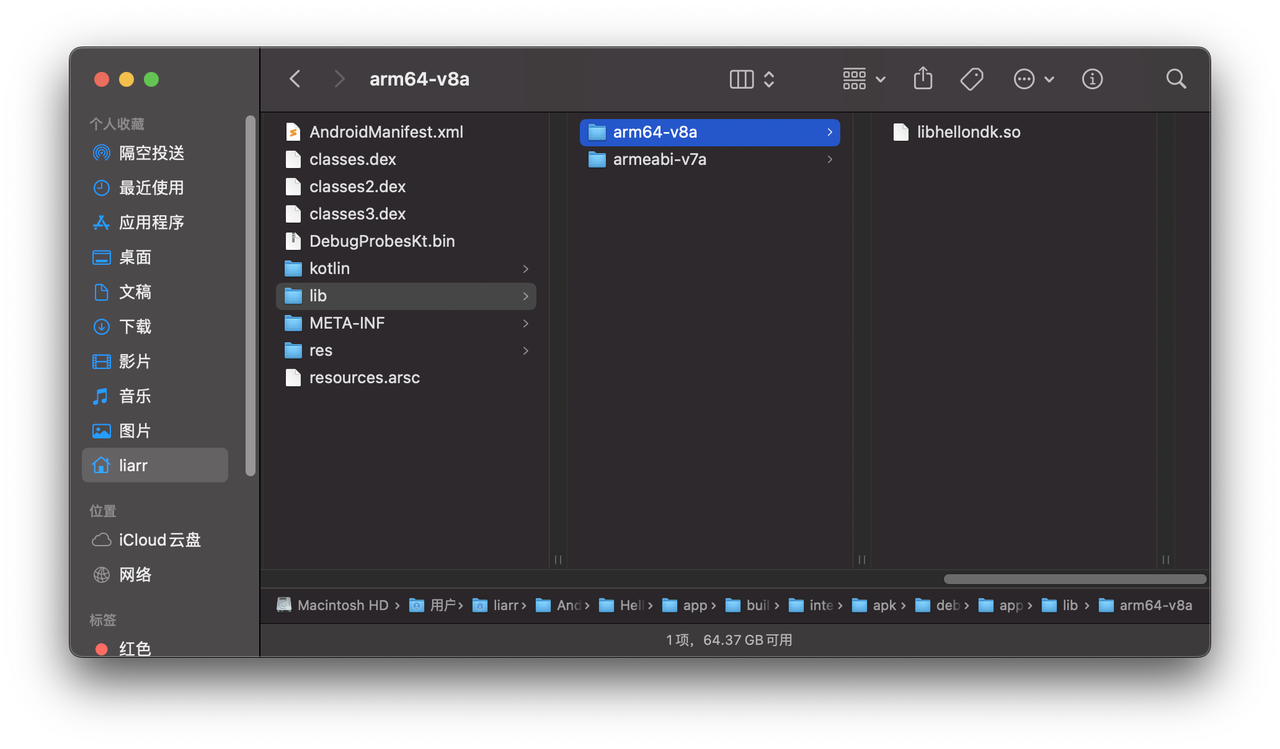Open 网络 in sidebar

[155, 575]
